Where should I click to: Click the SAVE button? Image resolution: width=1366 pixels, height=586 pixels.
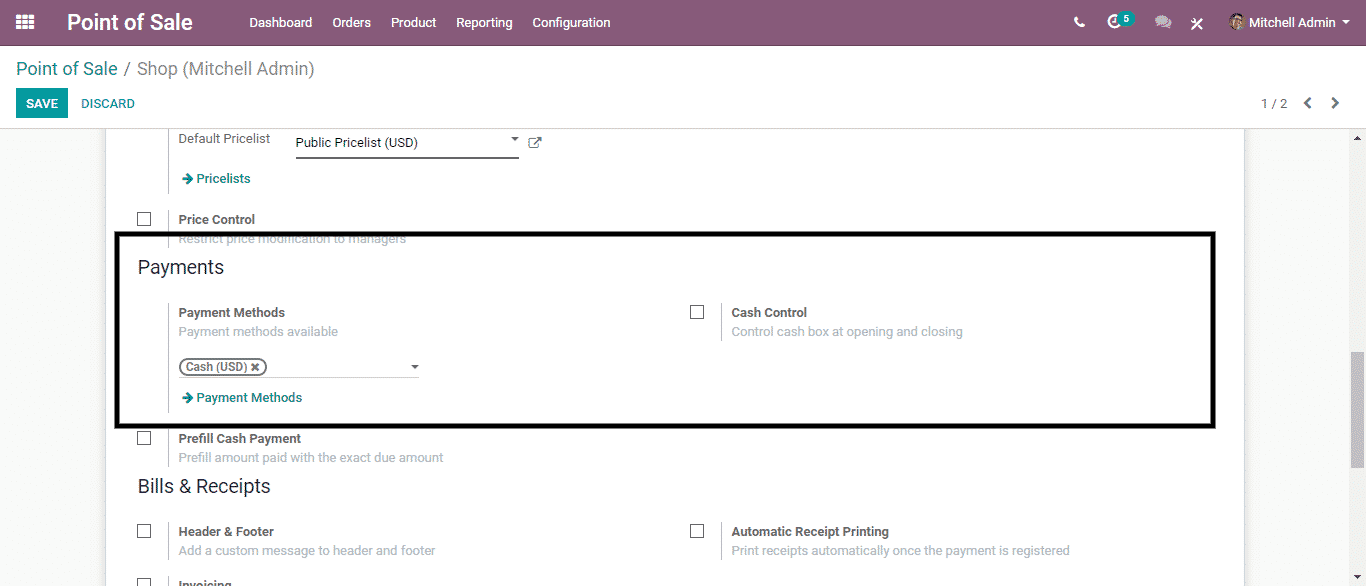[x=42, y=103]
